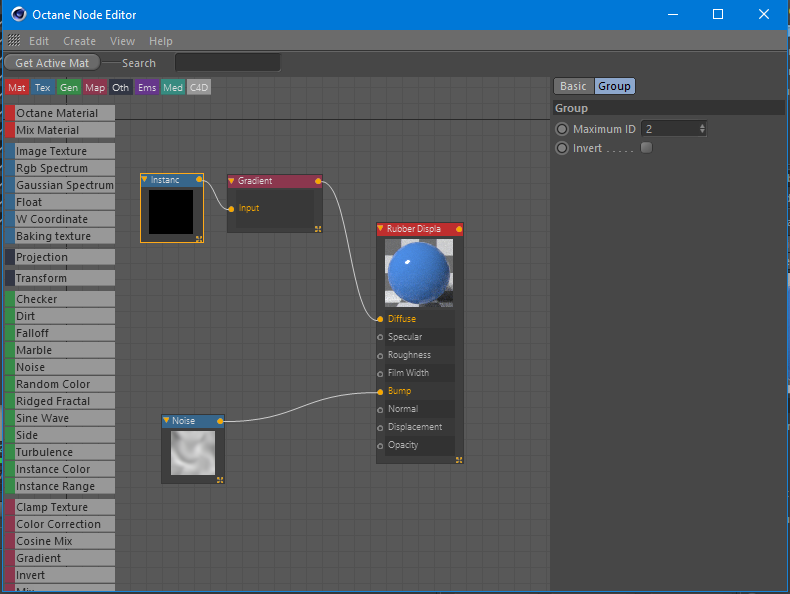Screen dimensions: 790x594
Task: Click the Maximum ID animation radio dot
Action: [562, 129]
